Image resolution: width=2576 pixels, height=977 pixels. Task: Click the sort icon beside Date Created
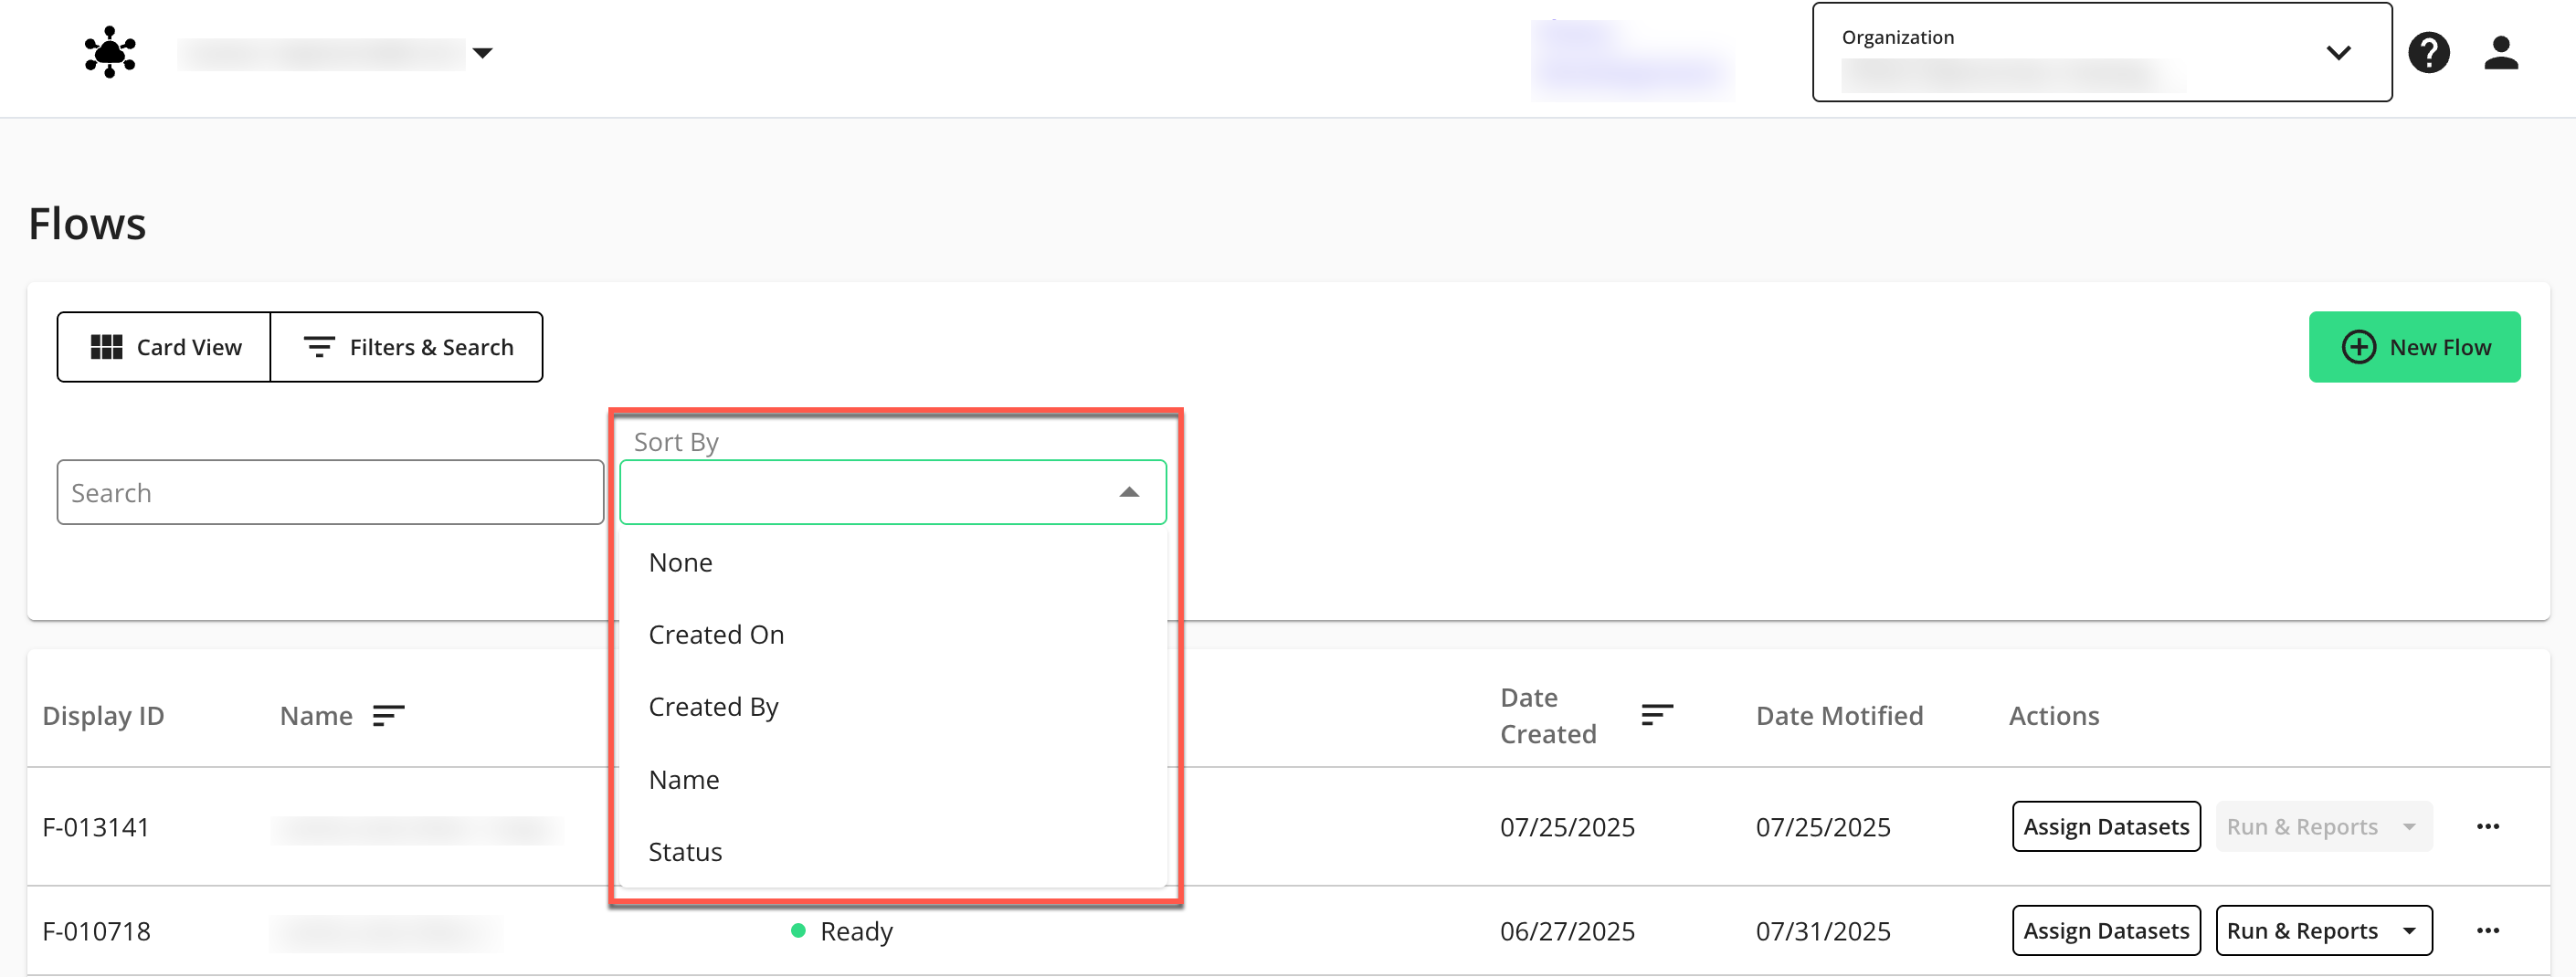tap(1656, 715)
